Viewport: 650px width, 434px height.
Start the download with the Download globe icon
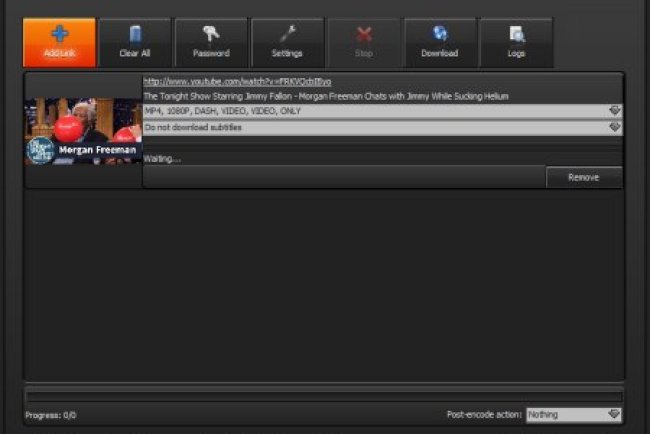pyautogui.click(x=439, y=42)
